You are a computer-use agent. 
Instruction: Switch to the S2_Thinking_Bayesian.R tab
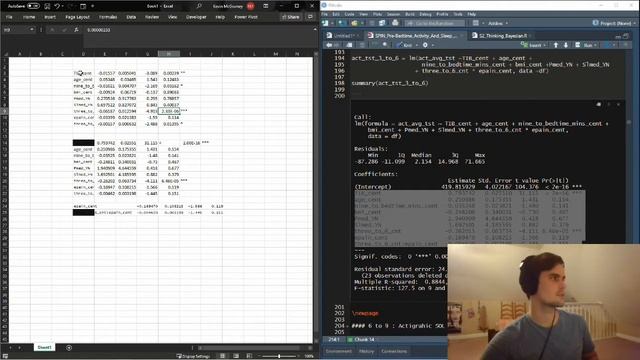[502, 36]
